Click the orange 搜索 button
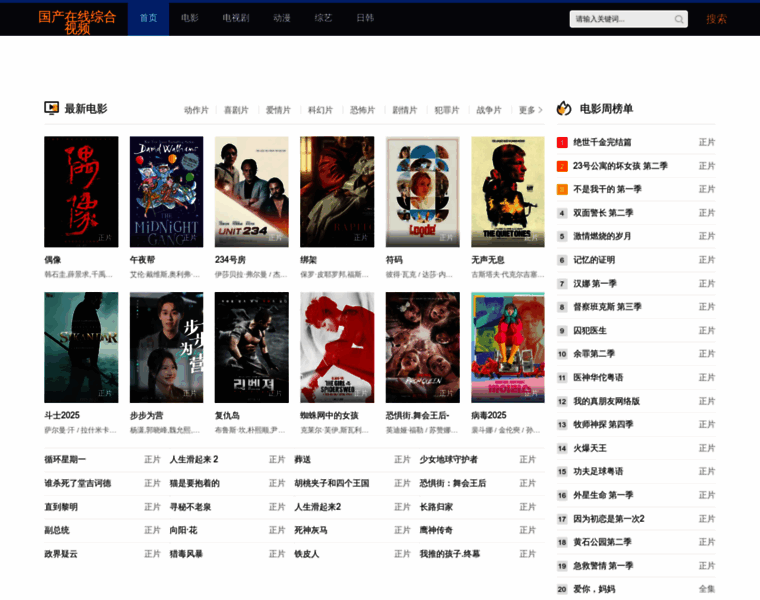760x600 pixels. [x=716, y=19]
